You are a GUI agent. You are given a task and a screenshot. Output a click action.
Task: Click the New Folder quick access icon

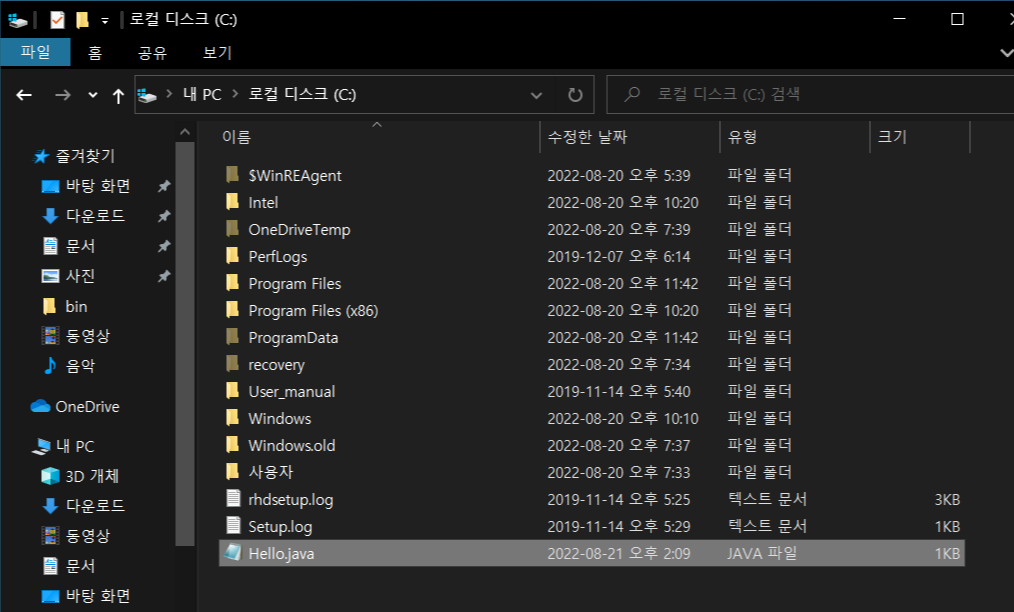coord(82,20)
